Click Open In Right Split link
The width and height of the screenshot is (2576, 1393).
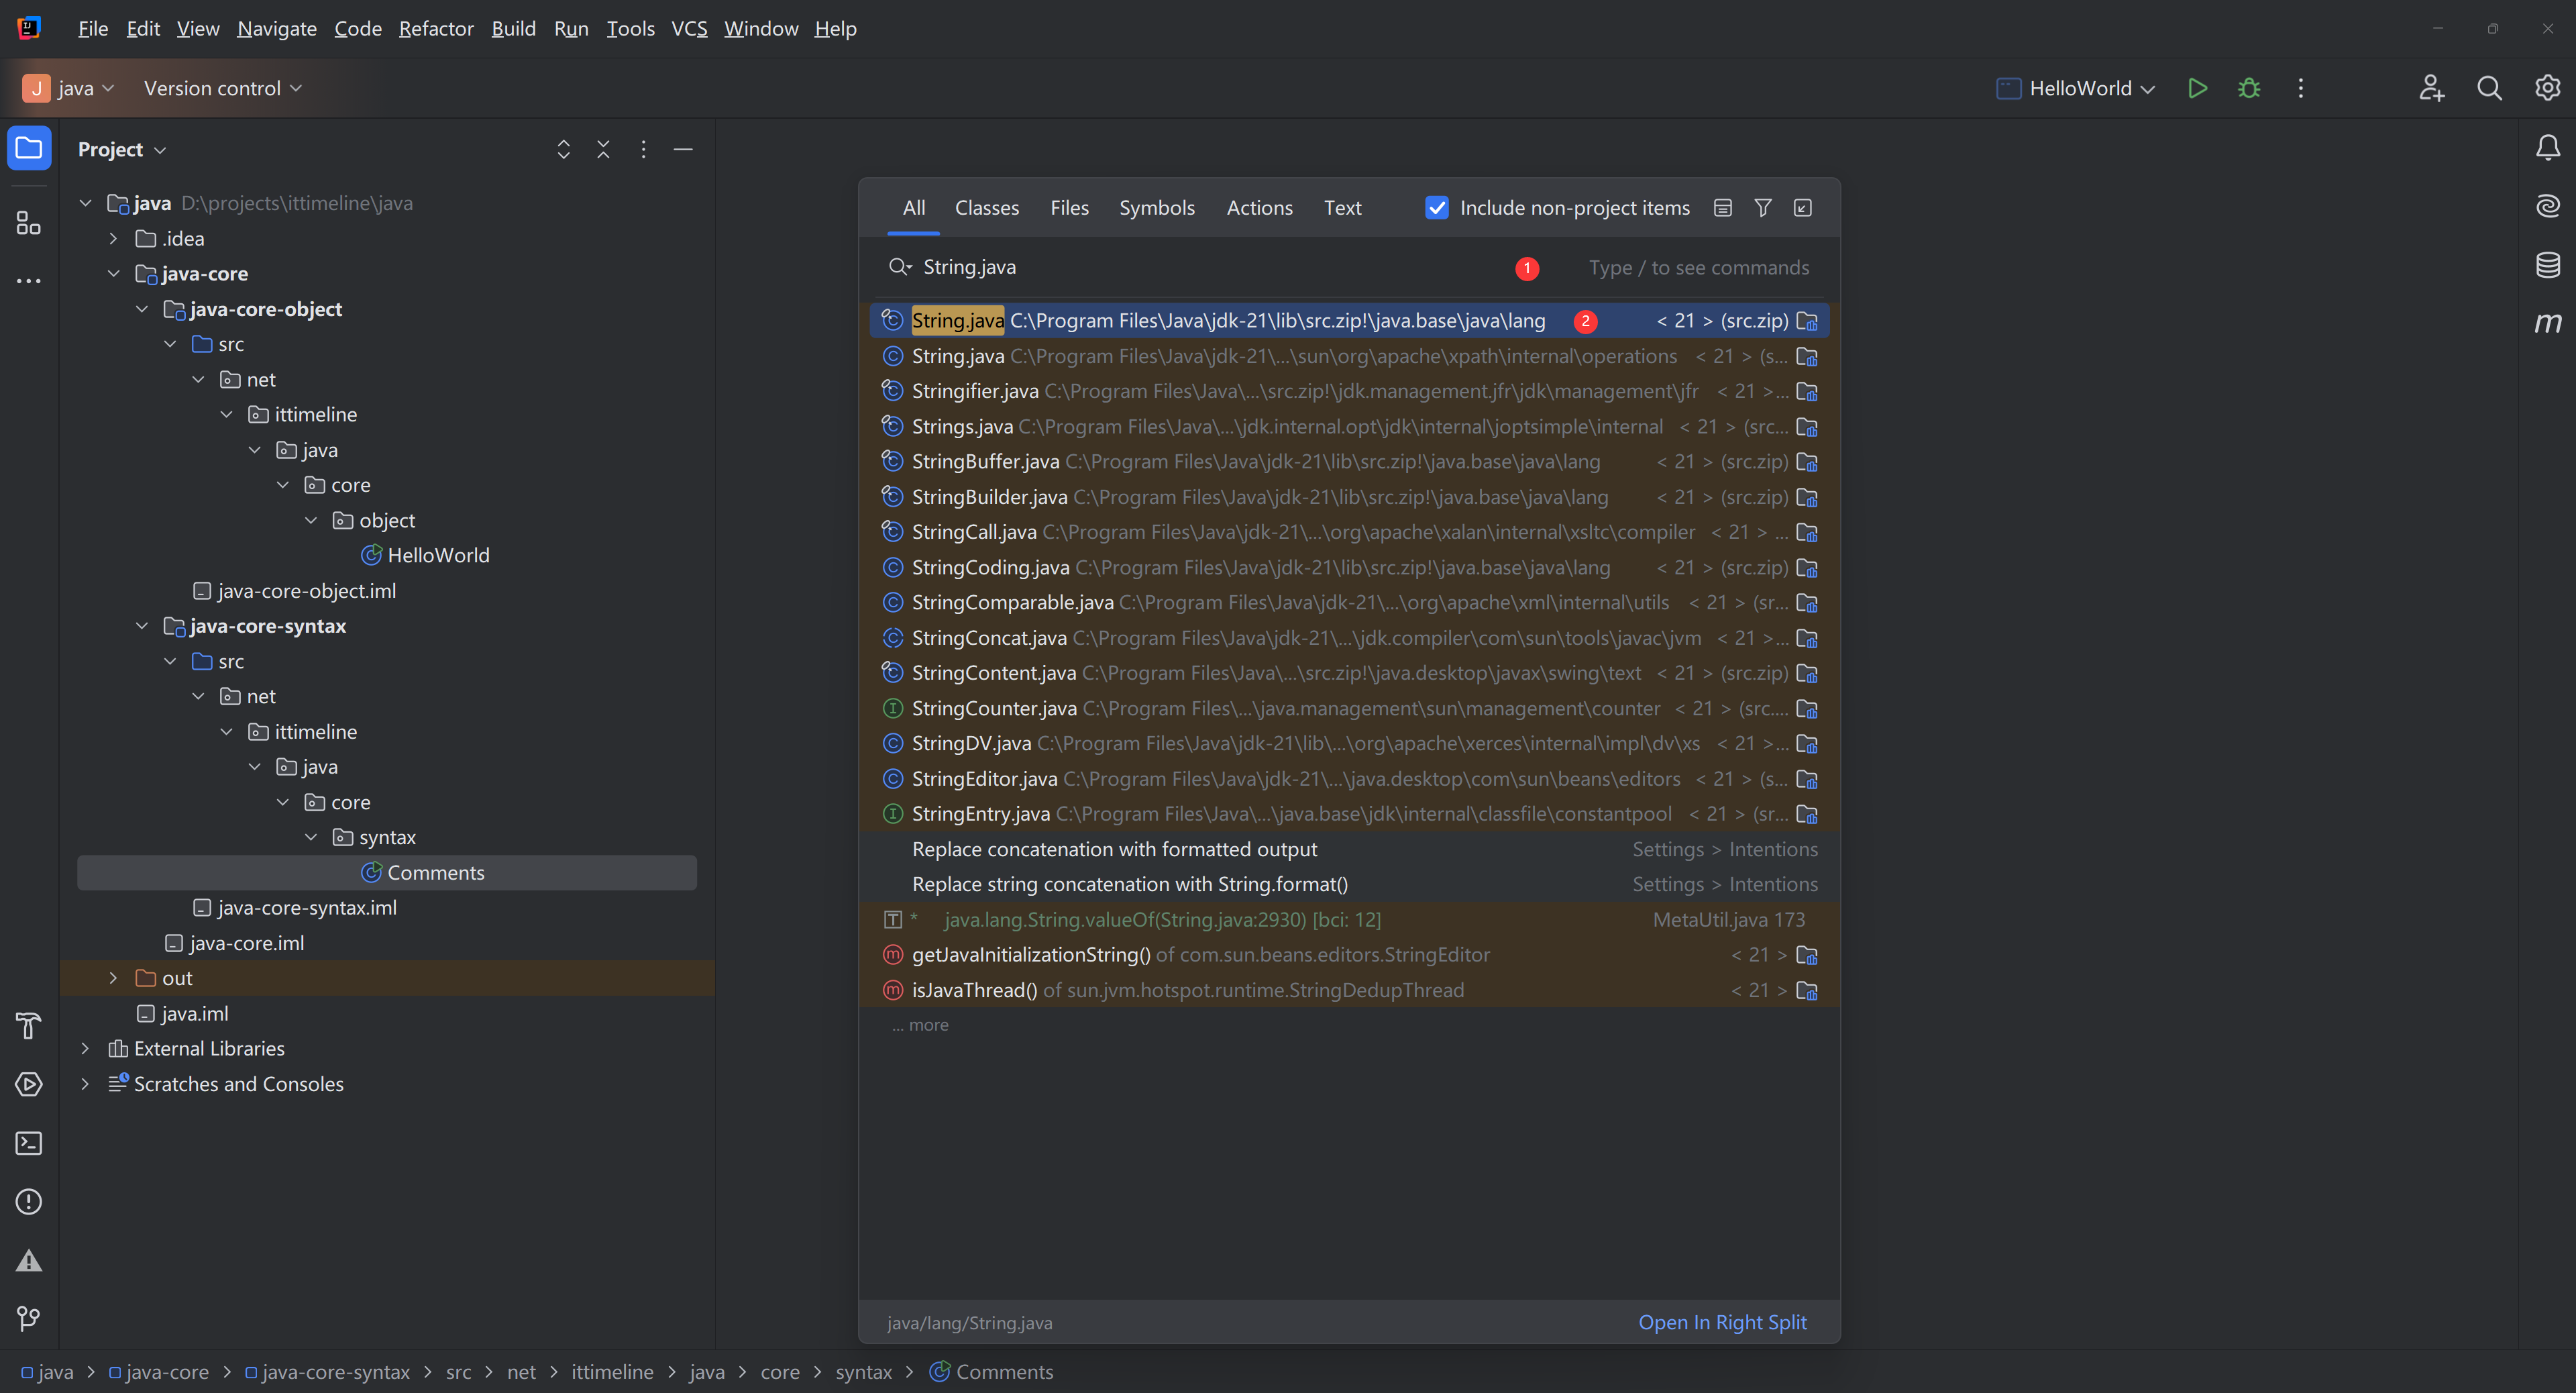[x=1722, y=1322]
